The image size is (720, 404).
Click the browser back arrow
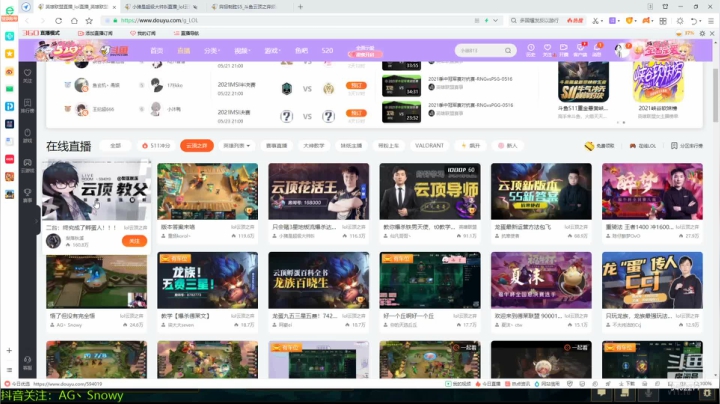[27, 21]
